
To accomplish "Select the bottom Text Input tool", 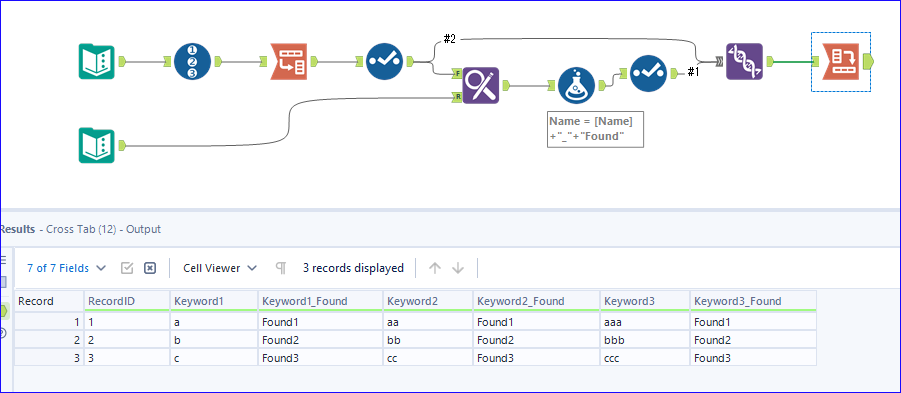I will click(96, 145).
